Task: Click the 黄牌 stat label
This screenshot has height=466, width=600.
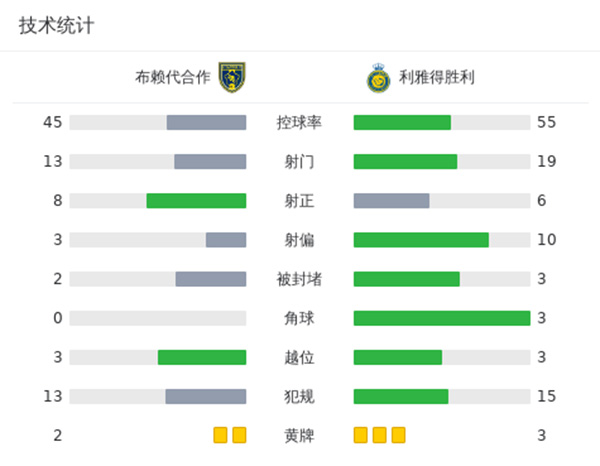Action: coord(299,435)
